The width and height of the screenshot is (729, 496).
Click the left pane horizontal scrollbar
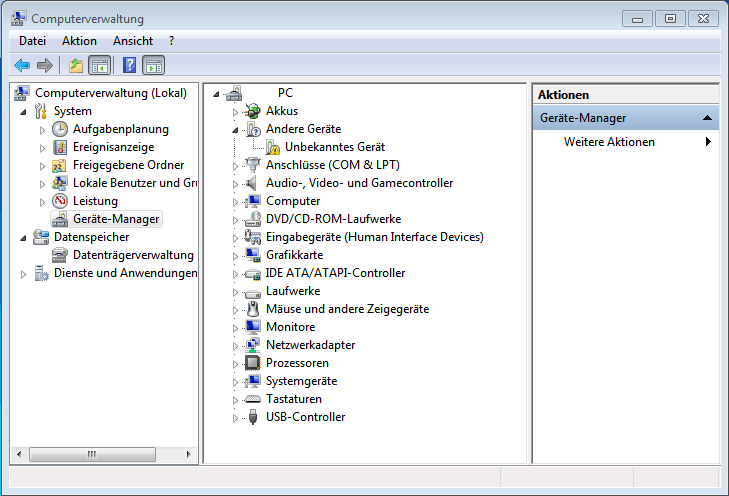92,453
